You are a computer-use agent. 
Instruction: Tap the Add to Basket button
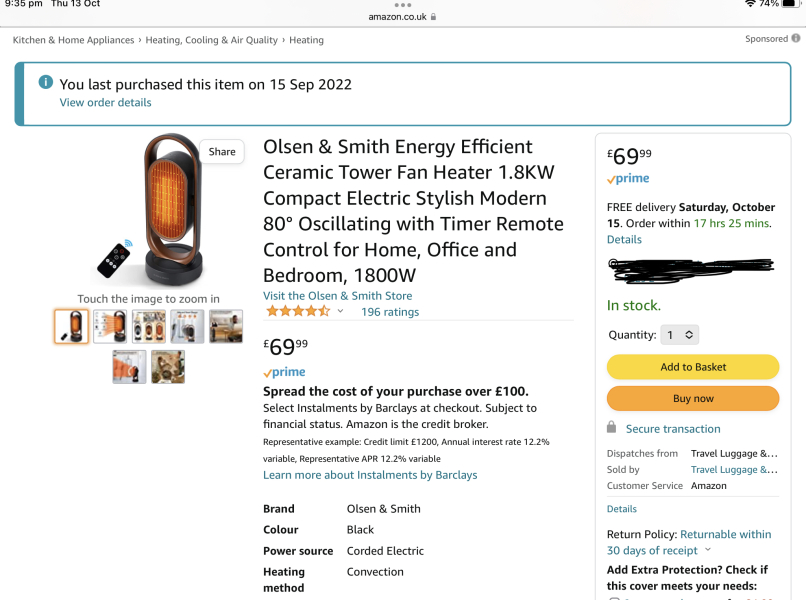click(692, 367)
